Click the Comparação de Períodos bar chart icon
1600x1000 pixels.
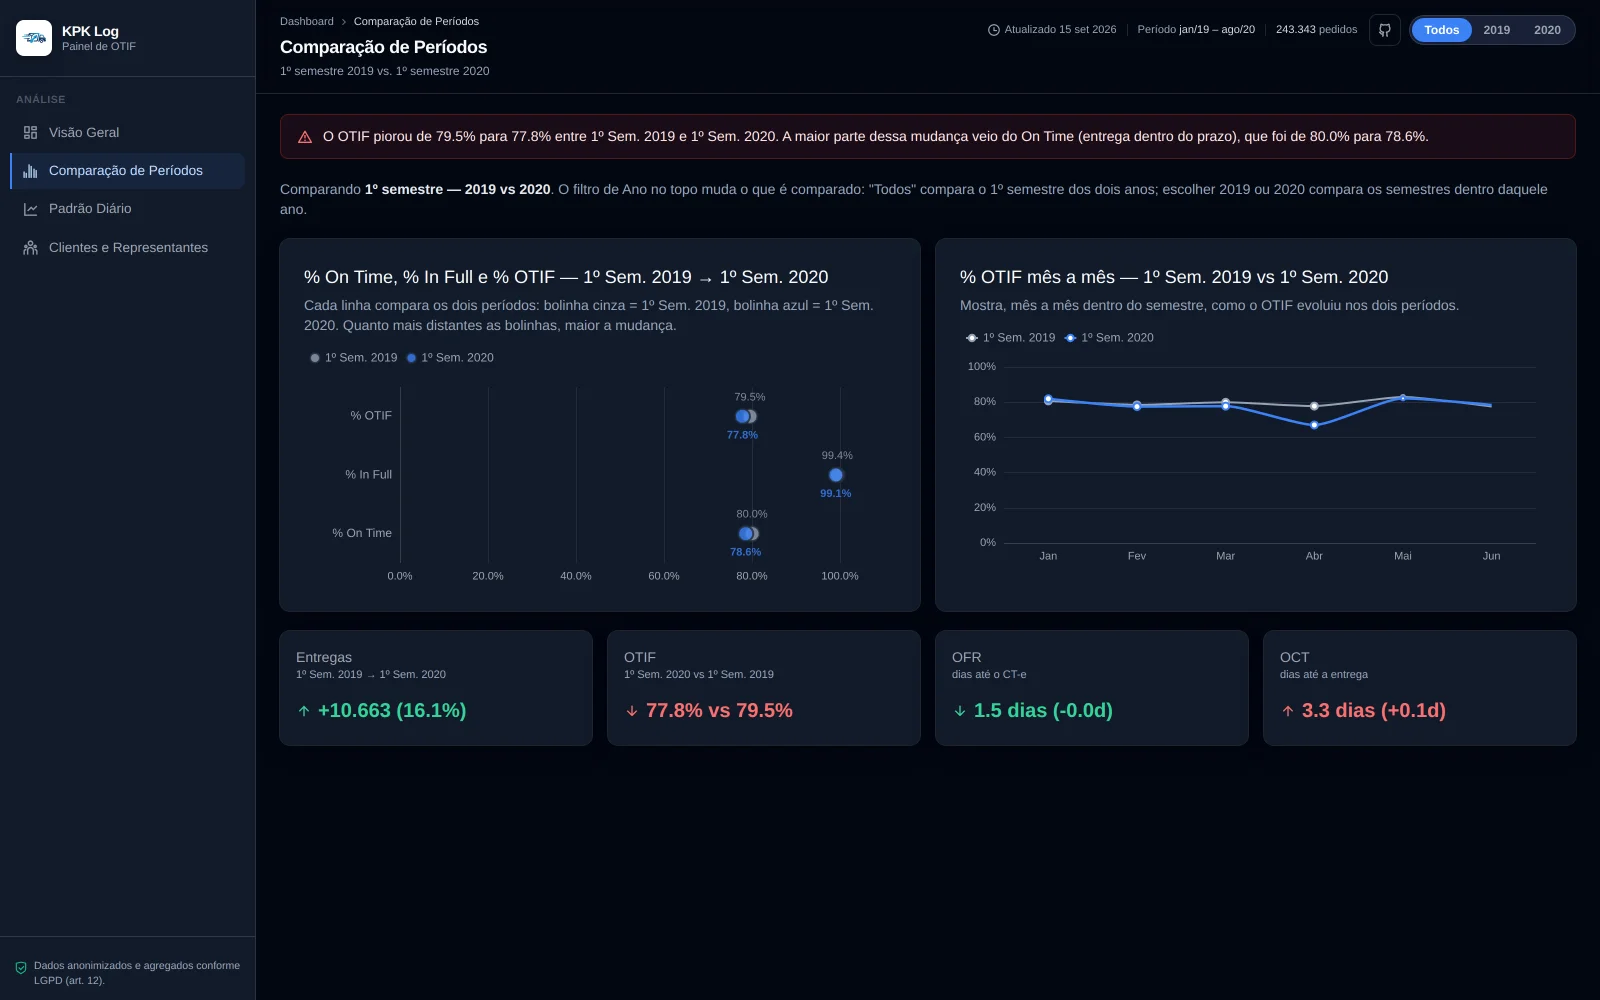pos(30,171)
